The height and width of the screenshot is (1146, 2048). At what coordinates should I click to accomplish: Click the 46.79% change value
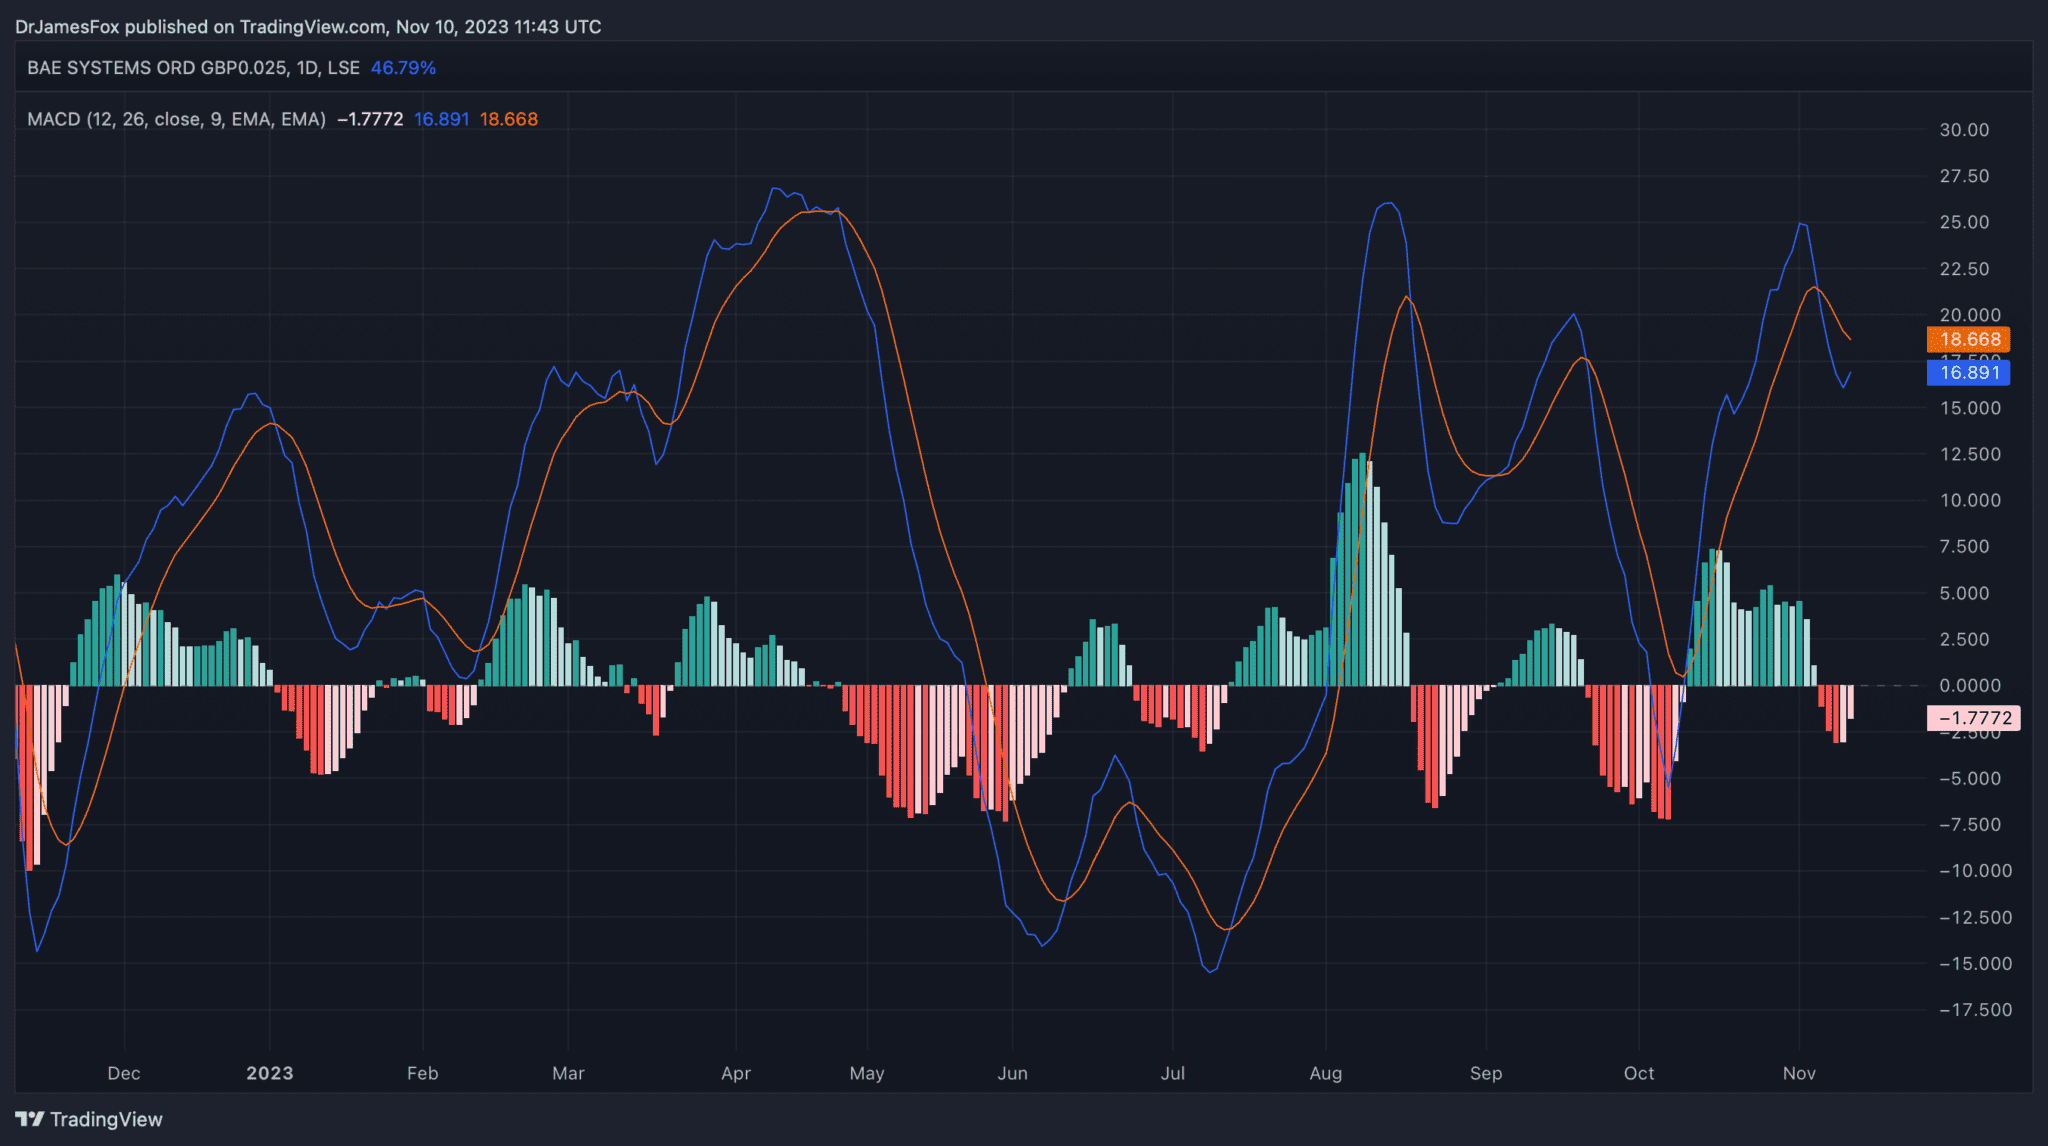(403, 68)
